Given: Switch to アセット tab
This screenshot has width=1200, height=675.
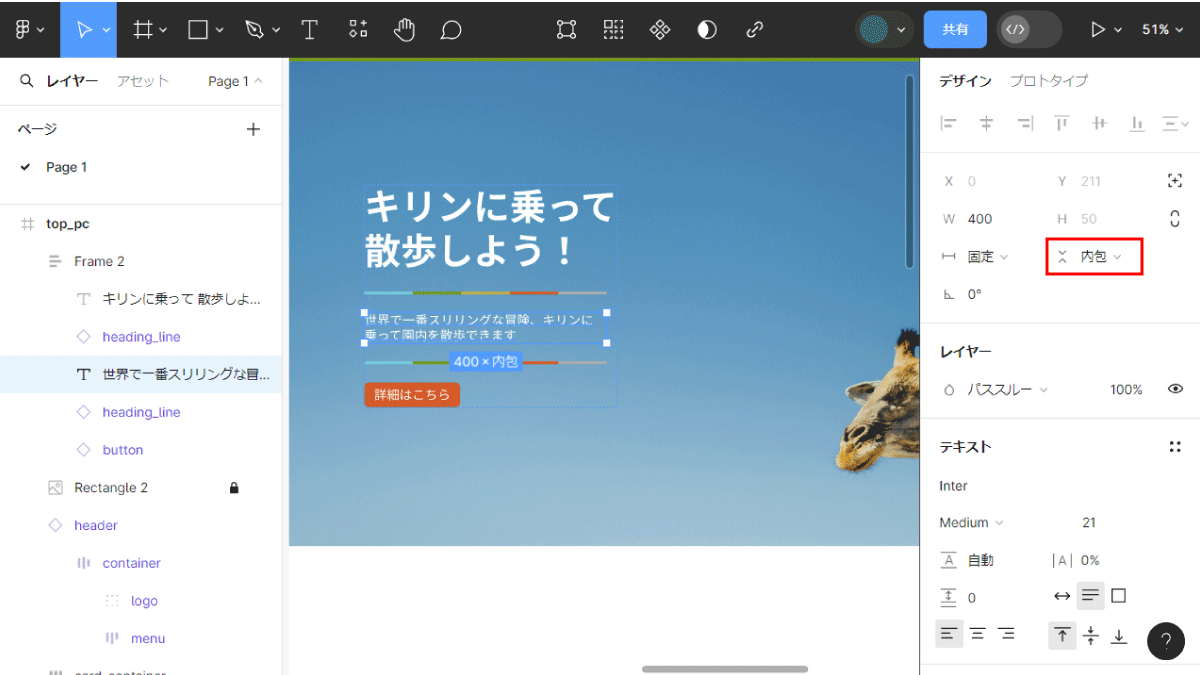Looking at the screenshot, I should [x=143, y=81].
